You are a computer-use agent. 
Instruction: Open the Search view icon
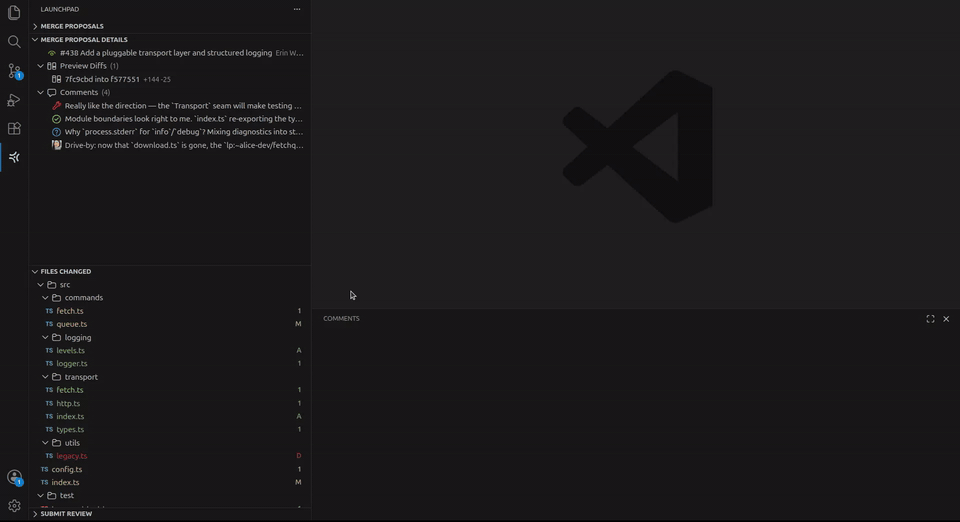[x=14, y=42]
